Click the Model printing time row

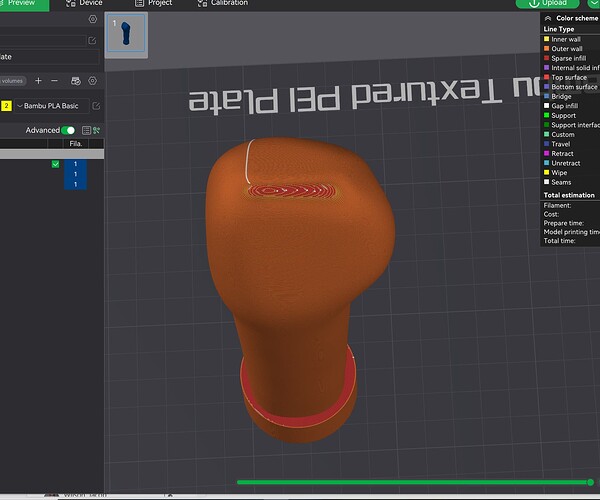(571, 232)
